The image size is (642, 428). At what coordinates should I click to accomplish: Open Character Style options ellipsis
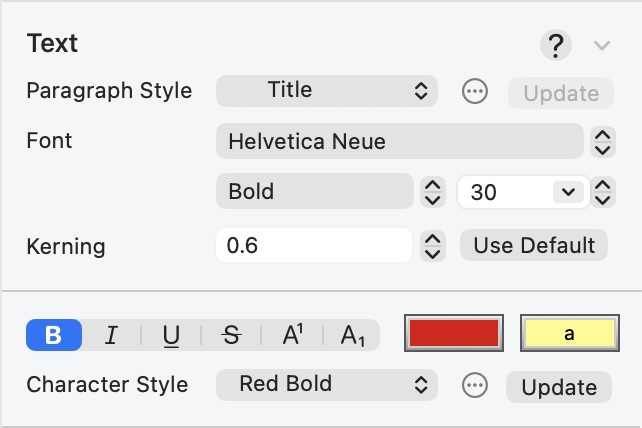coord(475,385)
